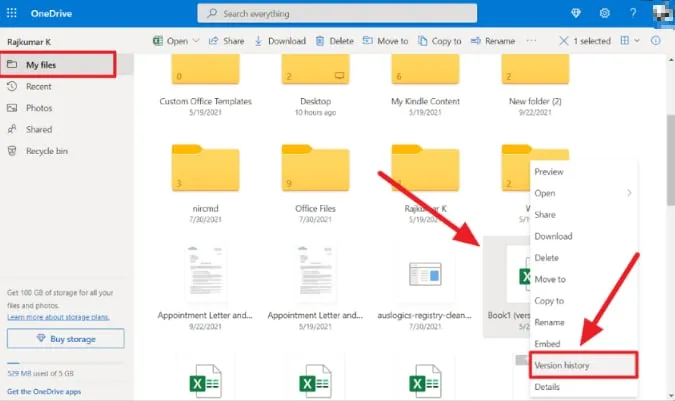Open the account profile picture
This screenshot has width=675, height=401.
[x=663, y=14]
